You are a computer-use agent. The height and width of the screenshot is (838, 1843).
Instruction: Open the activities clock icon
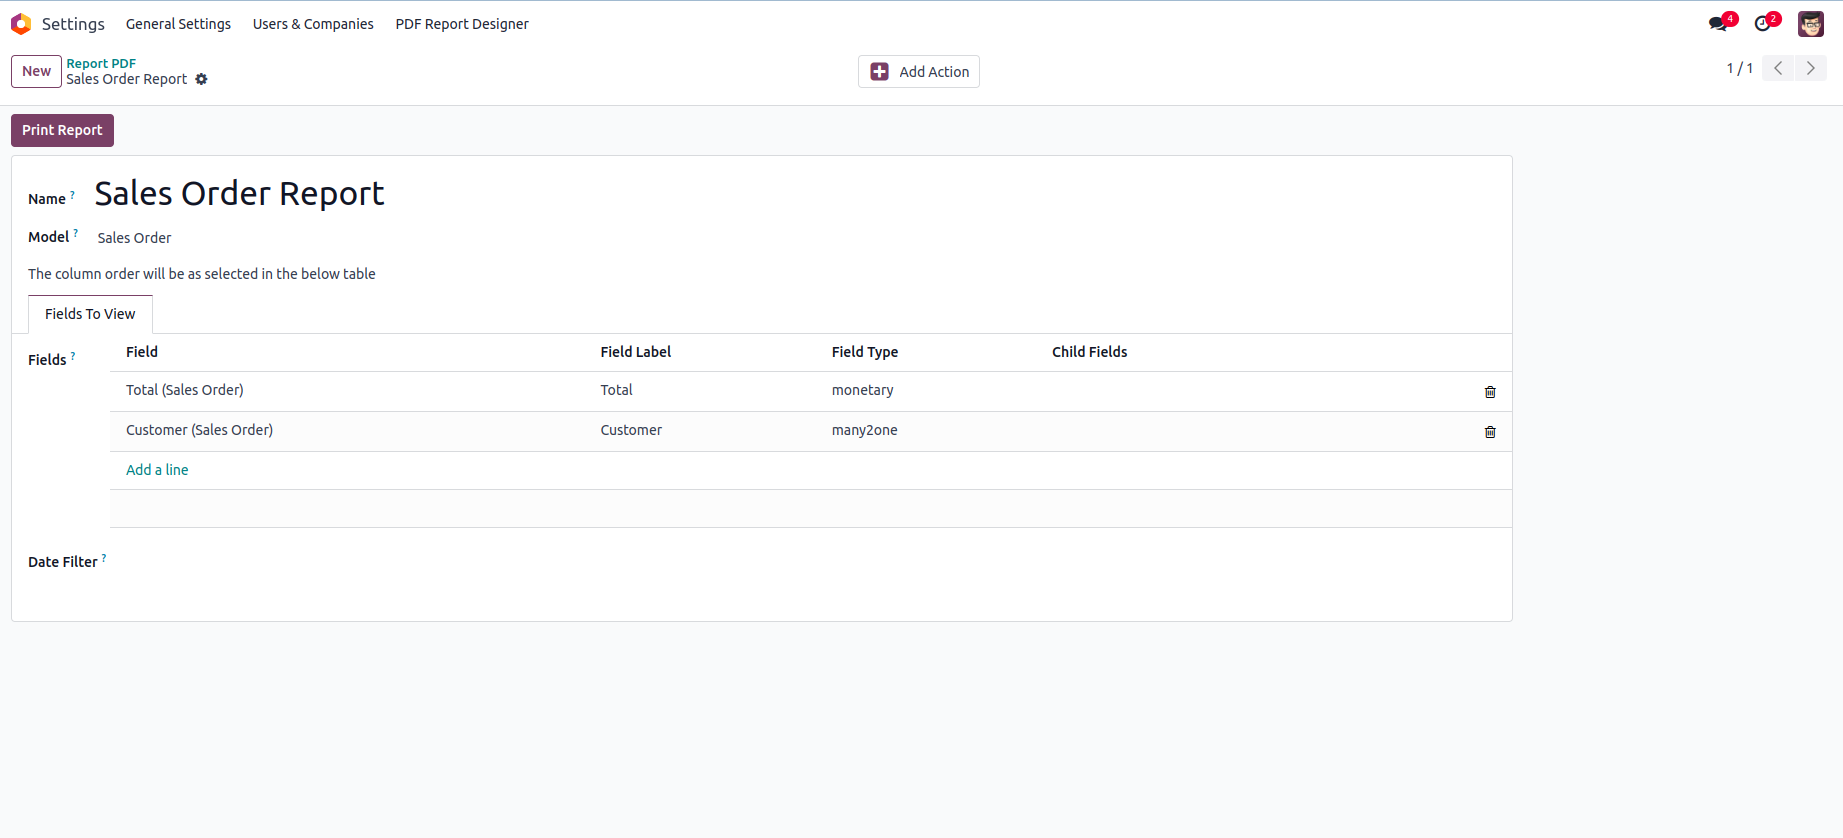(x=1764, y=24)
